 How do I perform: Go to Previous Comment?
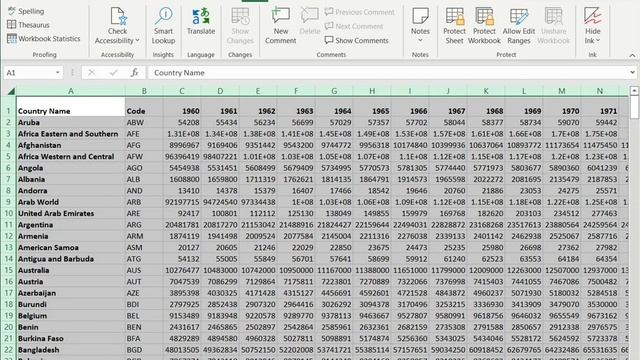360,12
